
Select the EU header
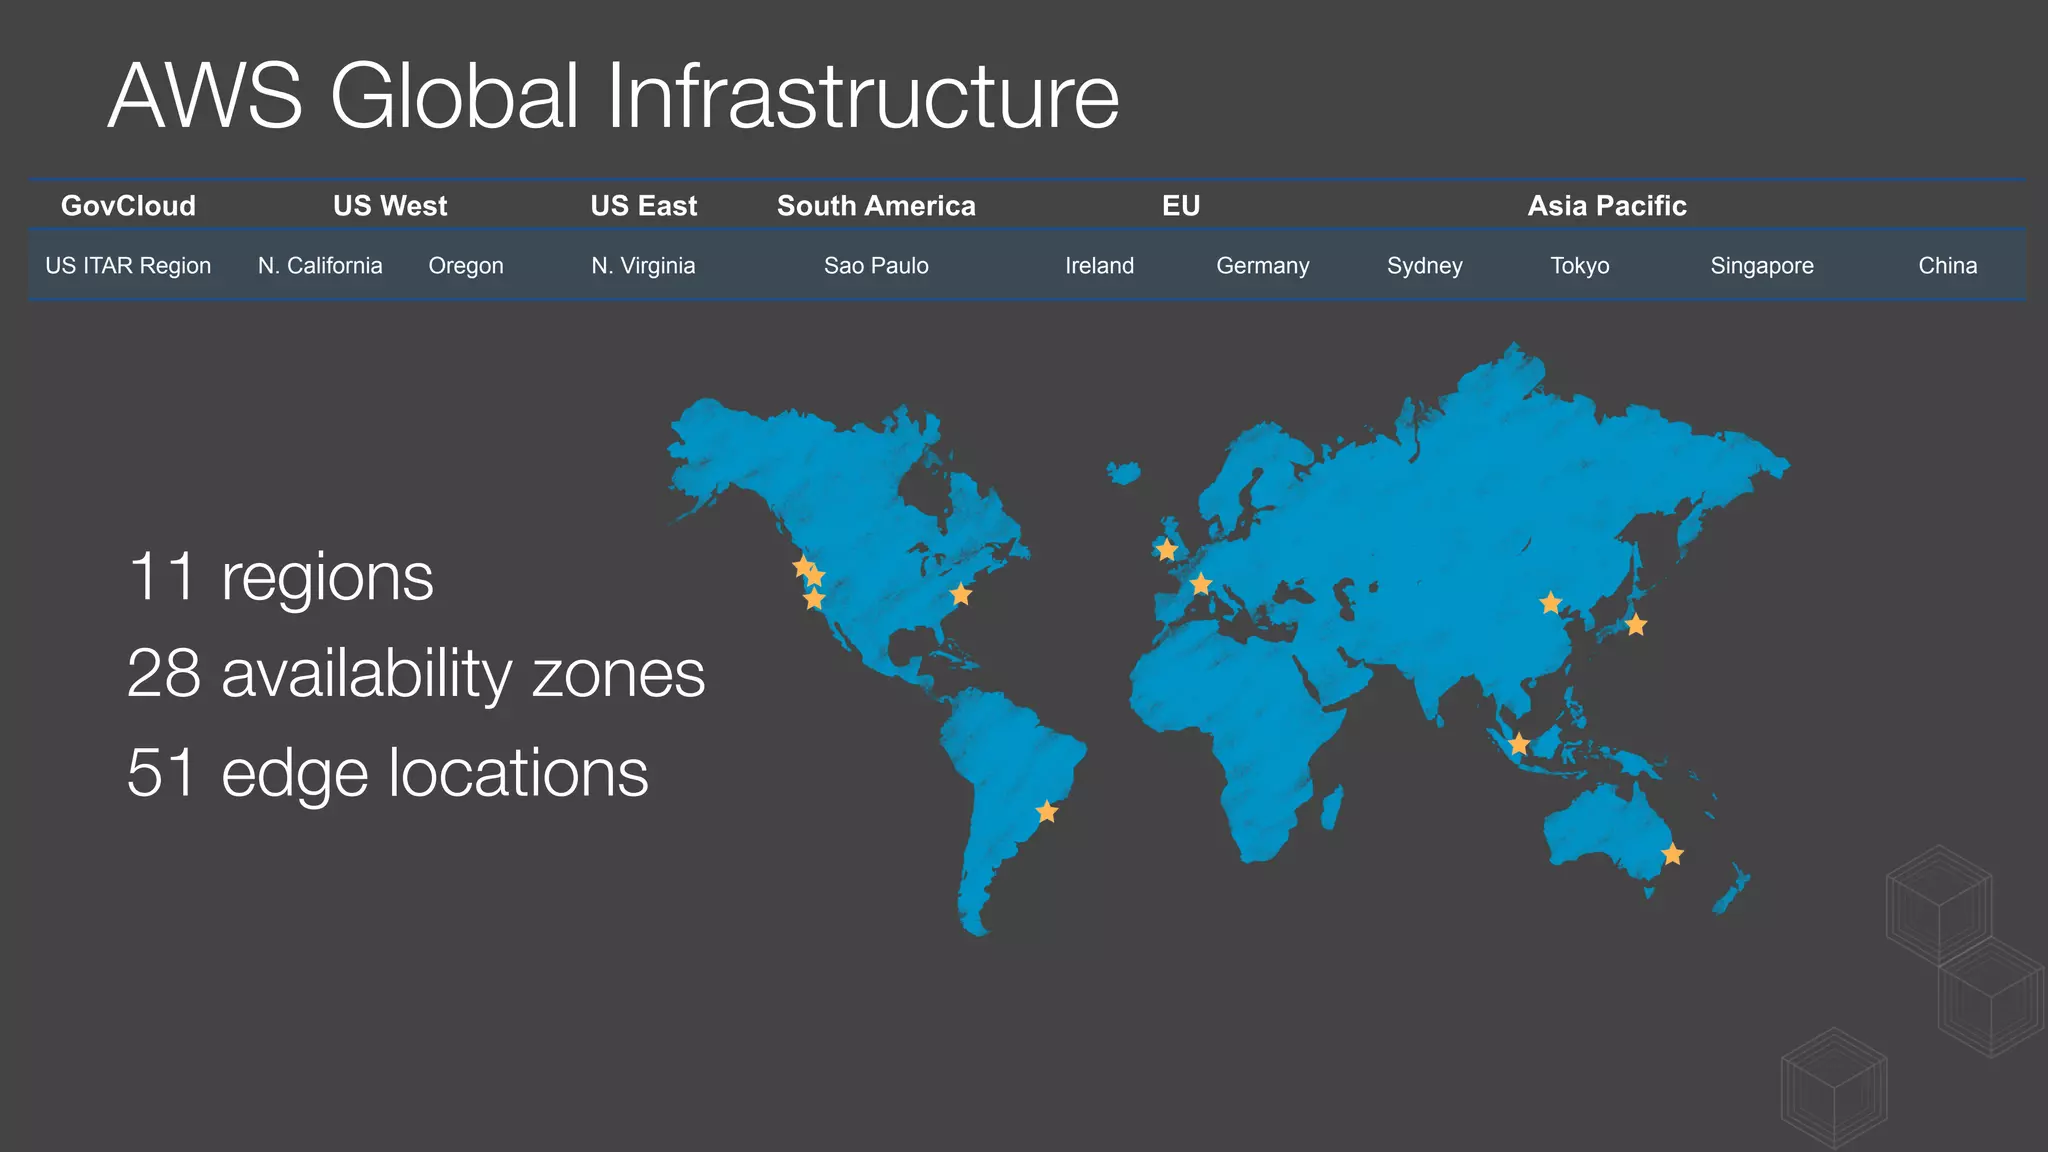(x=1181, y=206)
